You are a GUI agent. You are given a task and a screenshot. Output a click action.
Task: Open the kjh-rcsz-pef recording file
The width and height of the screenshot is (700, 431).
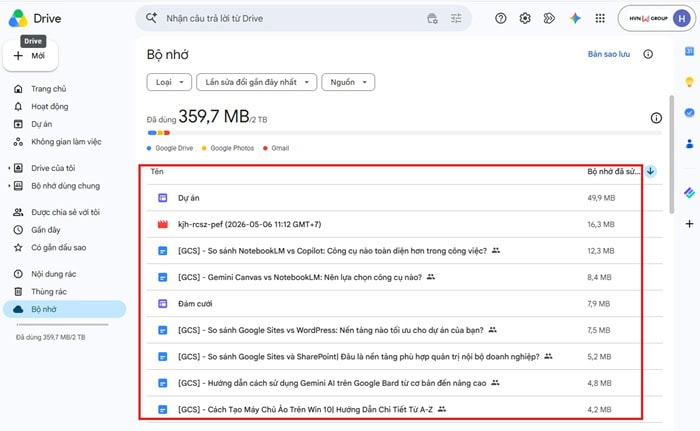coord(404,224)
